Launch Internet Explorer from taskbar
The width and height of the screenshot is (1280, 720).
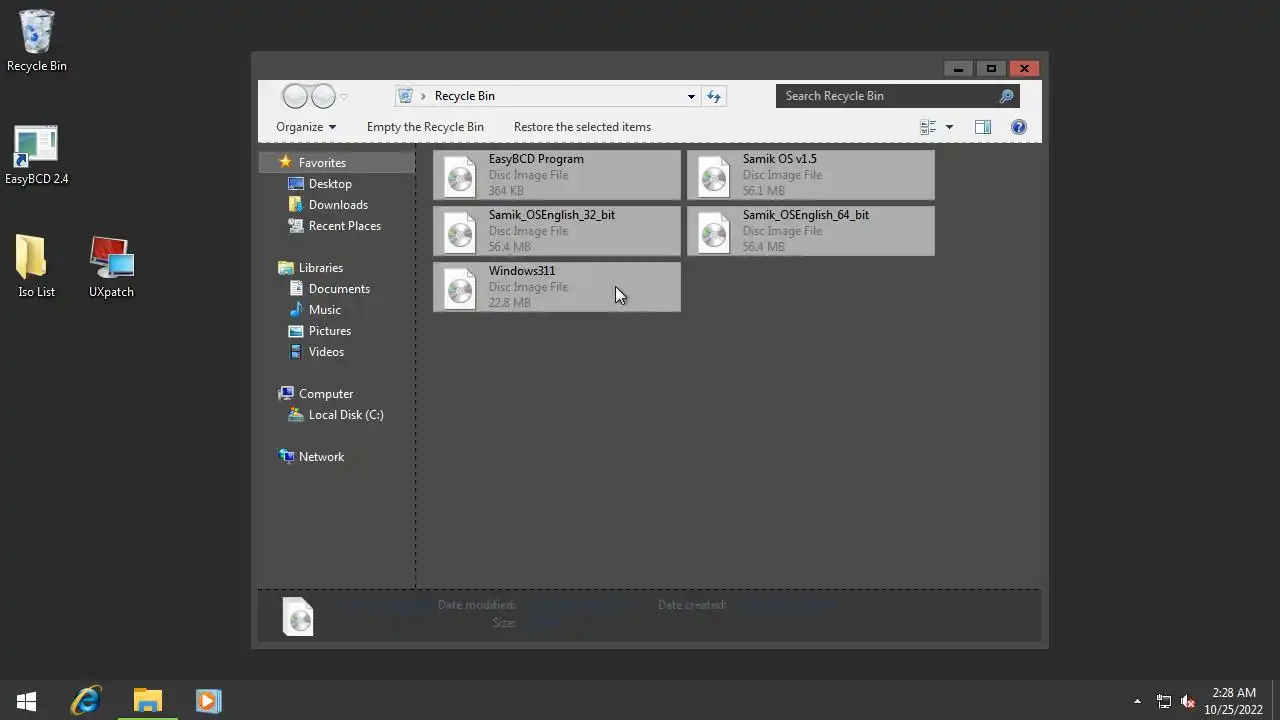coord(87,701)
